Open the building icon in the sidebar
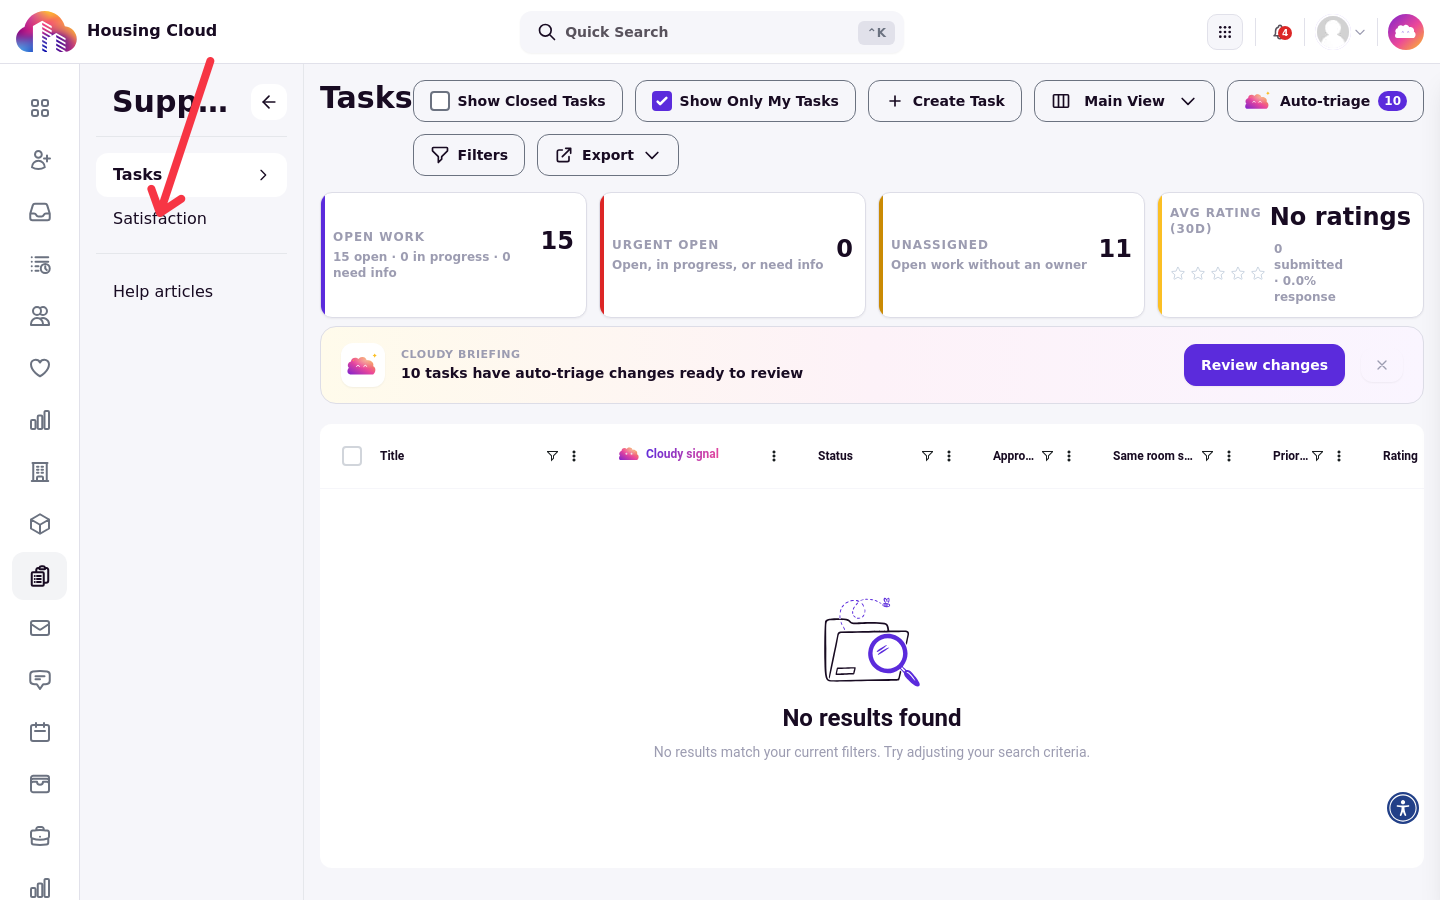This screenshot has height=900, width=1440. 40,472
